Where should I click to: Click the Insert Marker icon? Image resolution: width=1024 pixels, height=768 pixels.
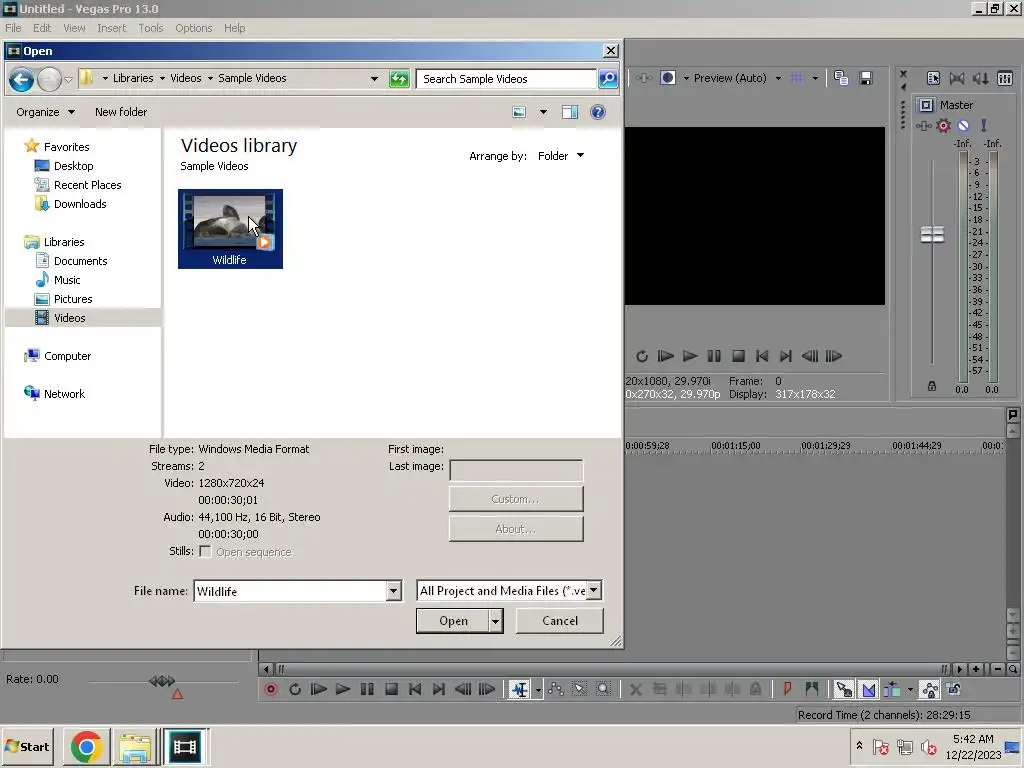point(787,689)
